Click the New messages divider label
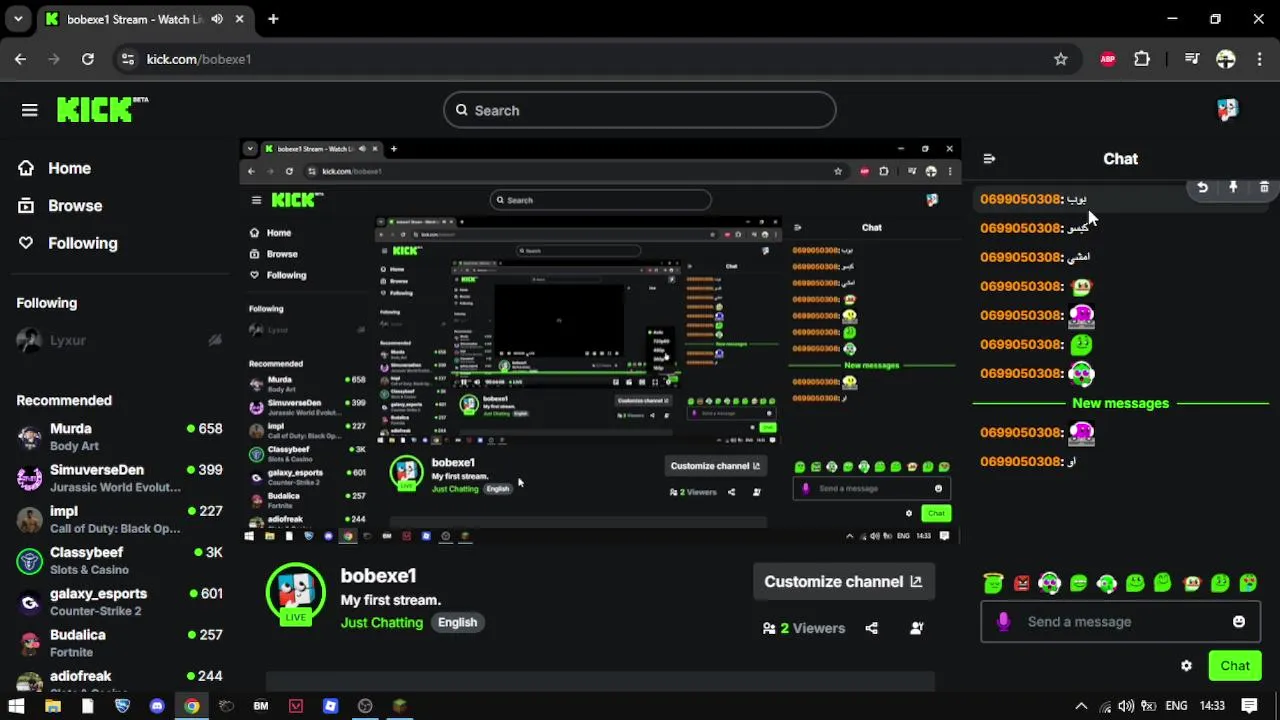This screenshot has height=720, width=1280. [x=1120, y=403]
